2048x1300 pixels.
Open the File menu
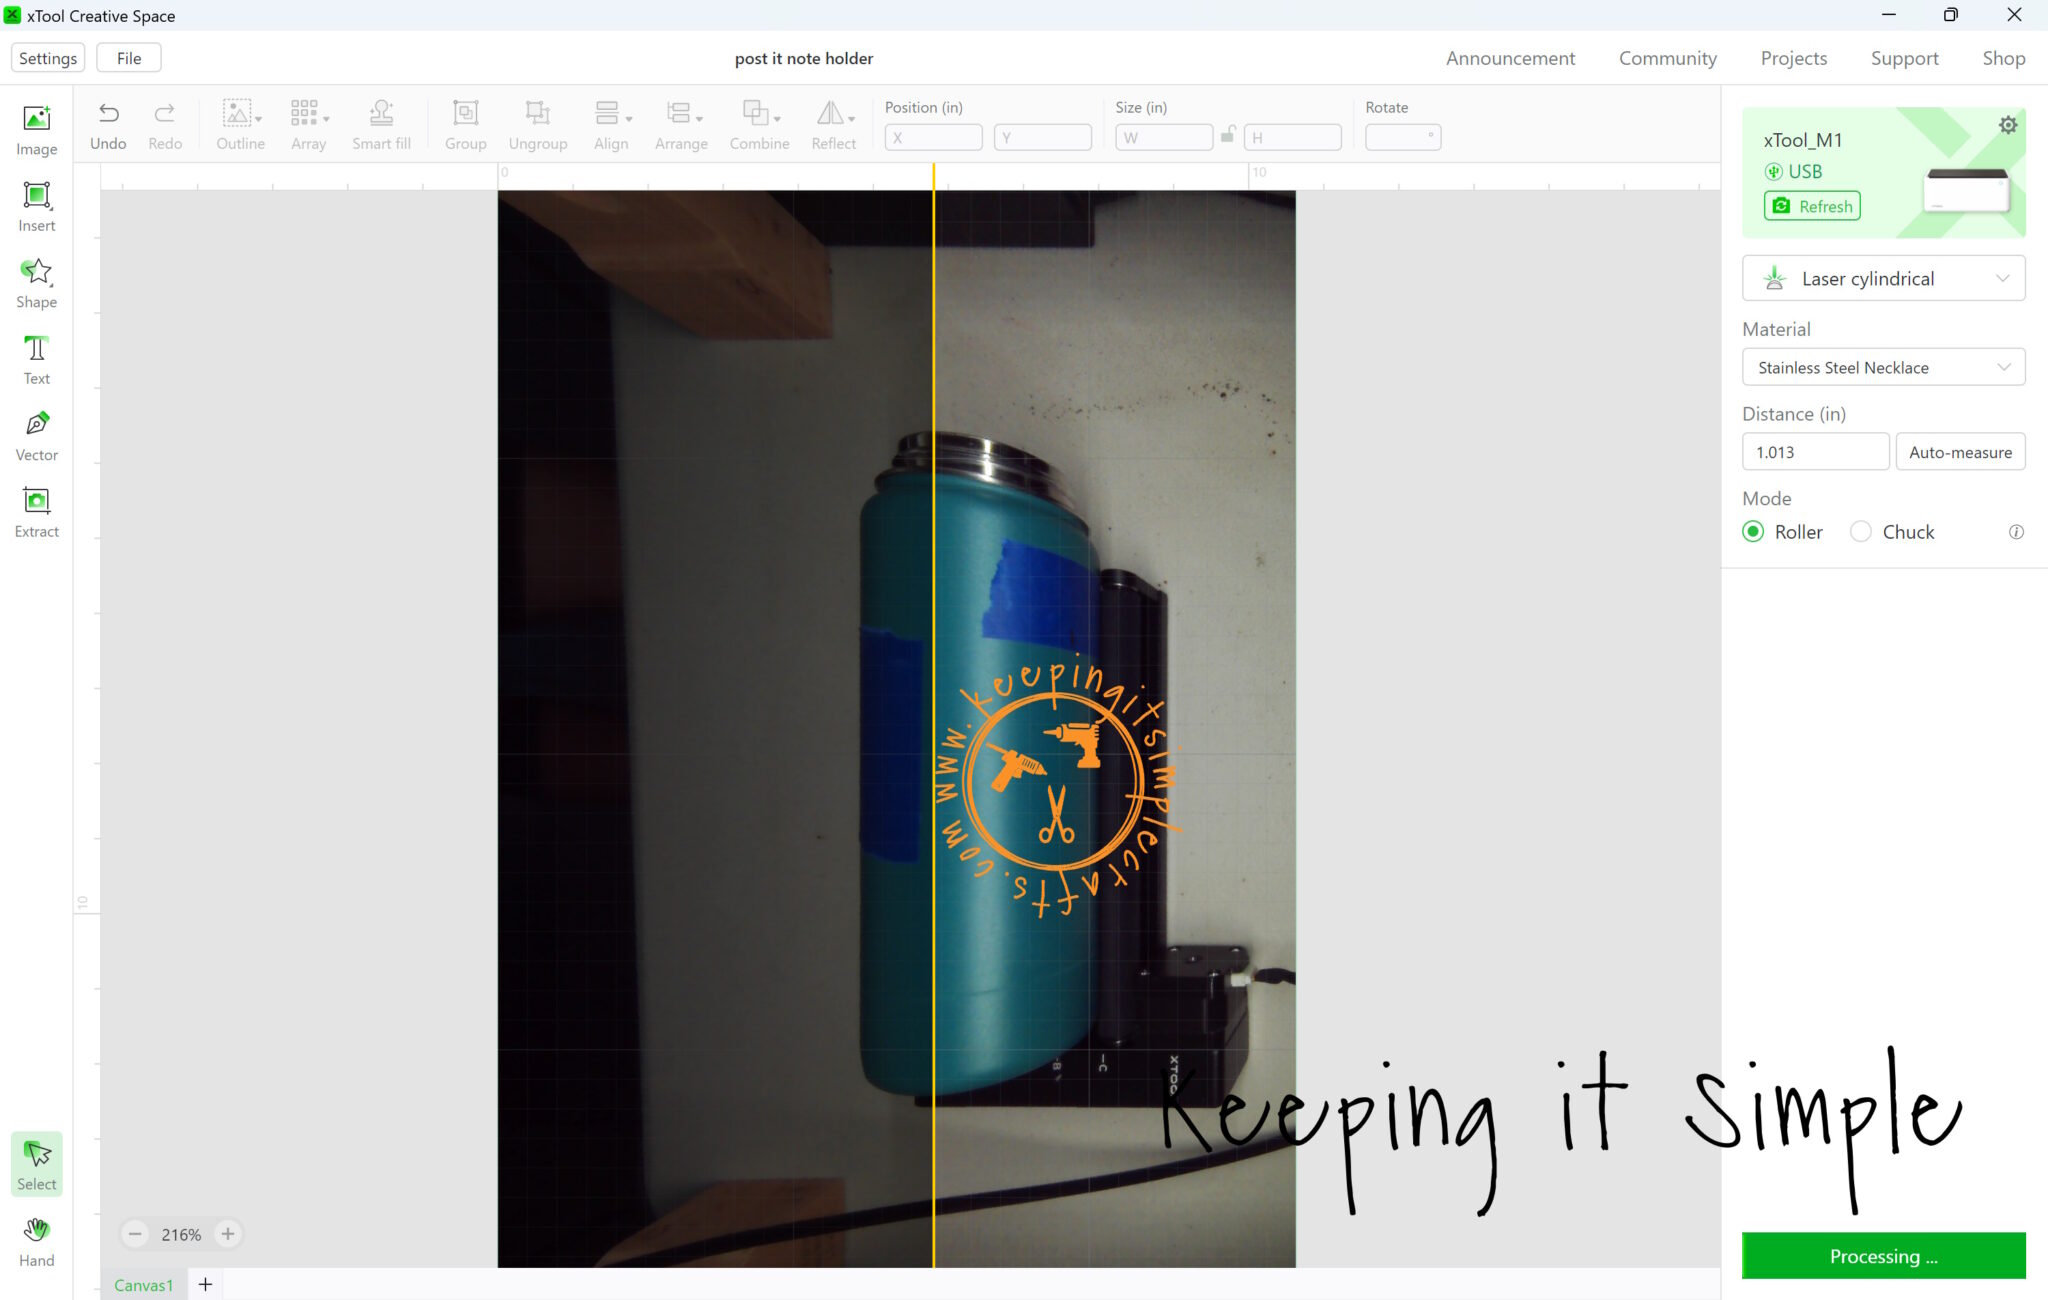tap(129, 58)
